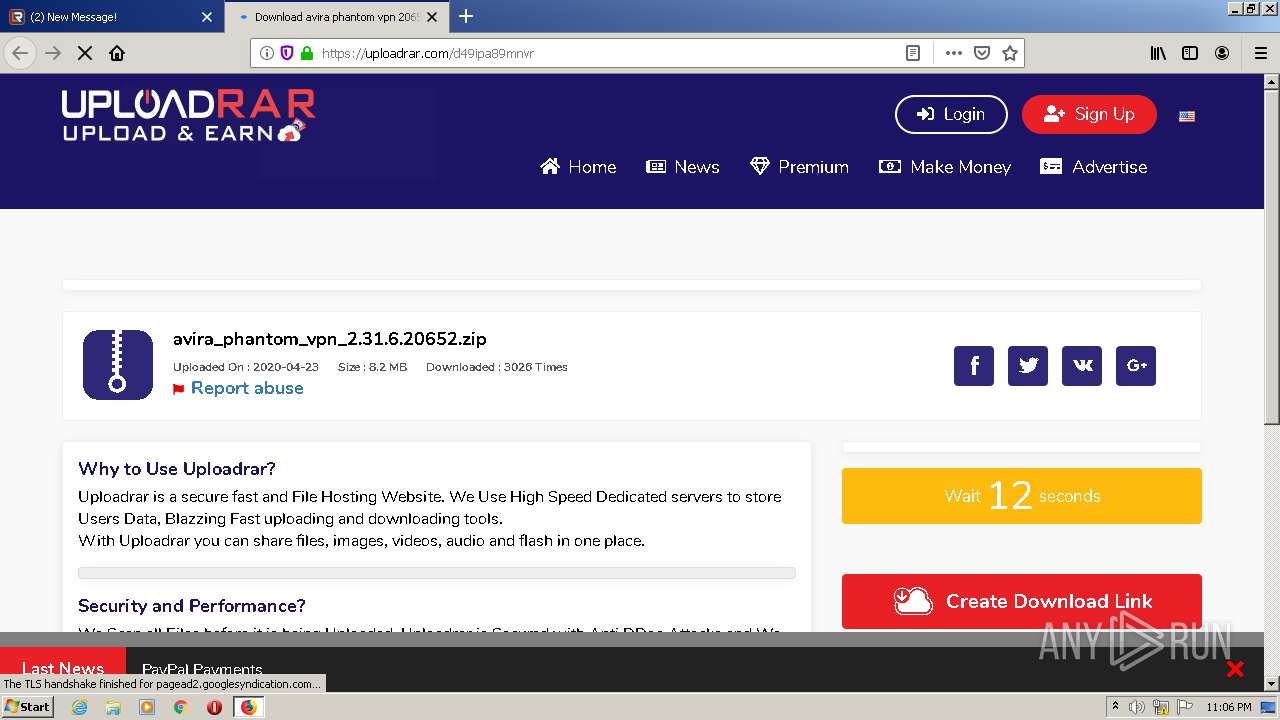The height and width of the screenshot is (720, 1280).
Task: Click the Why to Use Uploadrar? heading
Action: (177, 469)
